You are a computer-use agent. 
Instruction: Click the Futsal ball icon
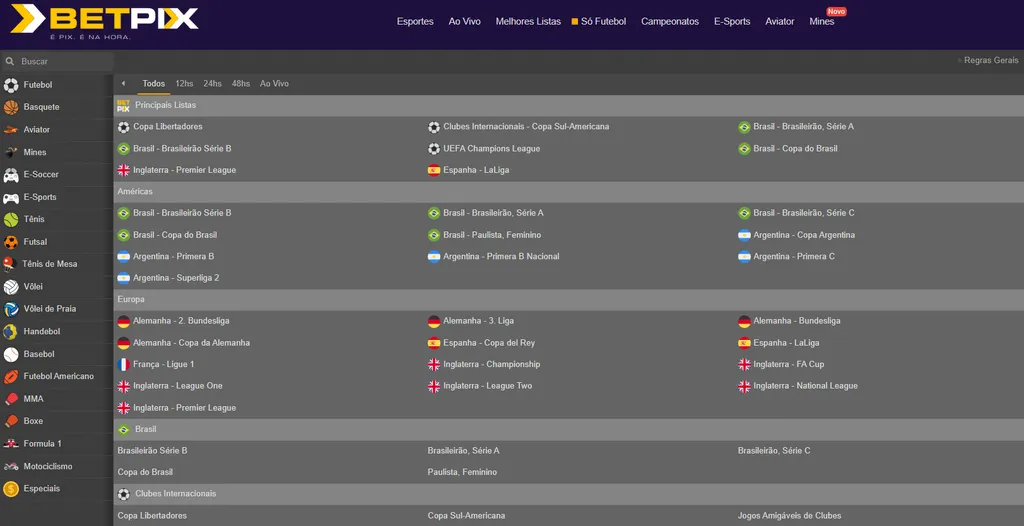coord(11,242)
